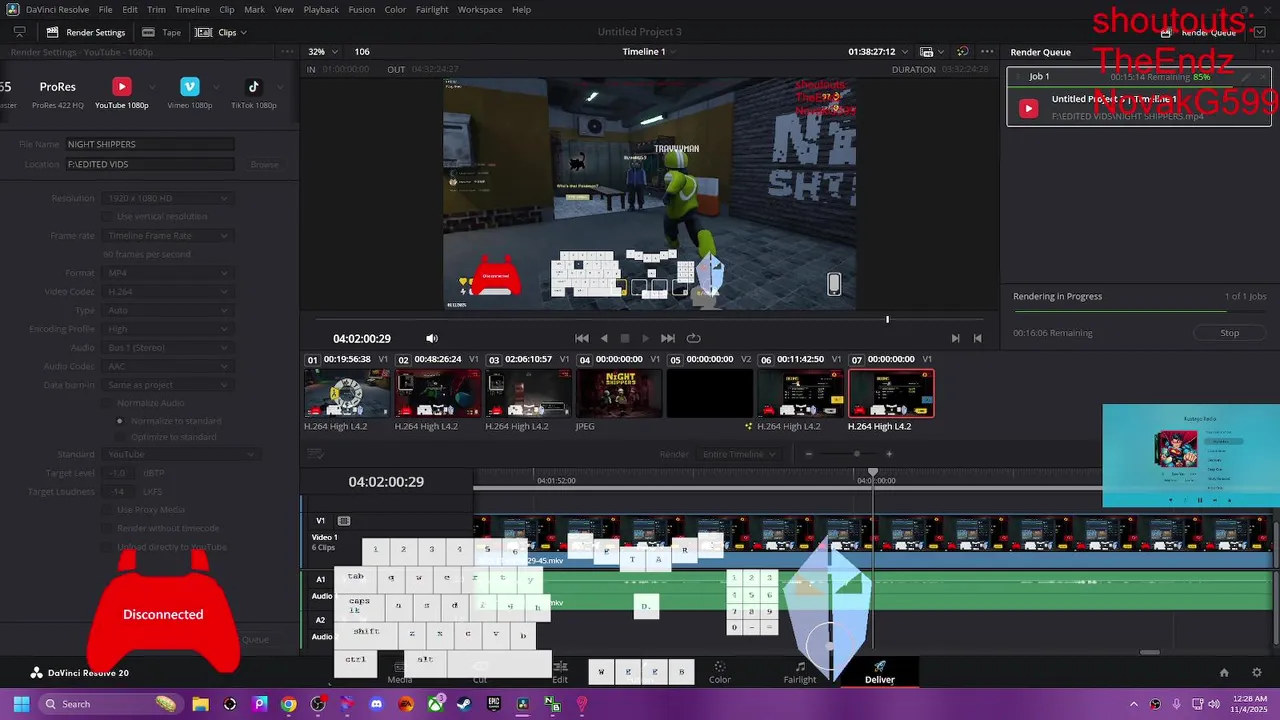Image resolution: width=1280 pixels, height=720 pixels.
Task: Select Job 1 in the Render Queue
Action: coord(1139,97)
